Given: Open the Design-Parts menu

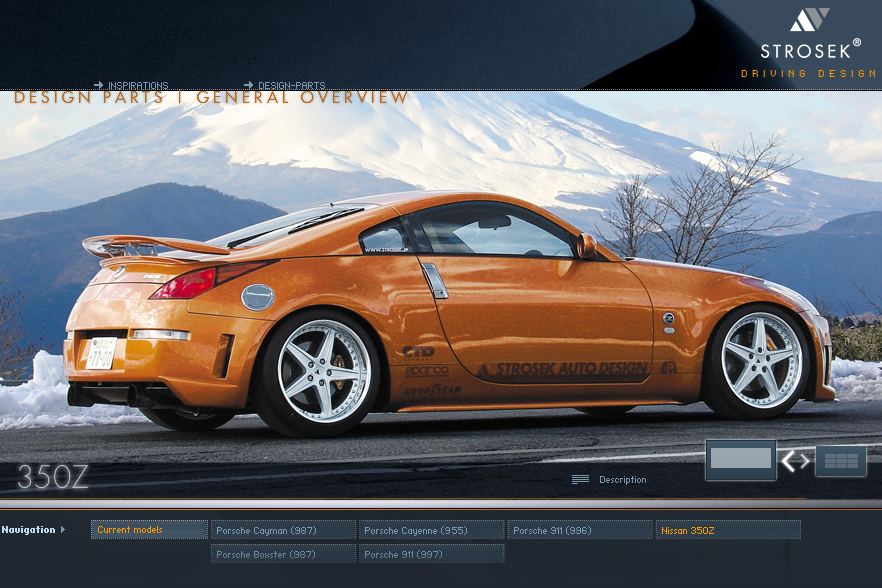Looking at the screenshot, I should click(x=285, y=85).
